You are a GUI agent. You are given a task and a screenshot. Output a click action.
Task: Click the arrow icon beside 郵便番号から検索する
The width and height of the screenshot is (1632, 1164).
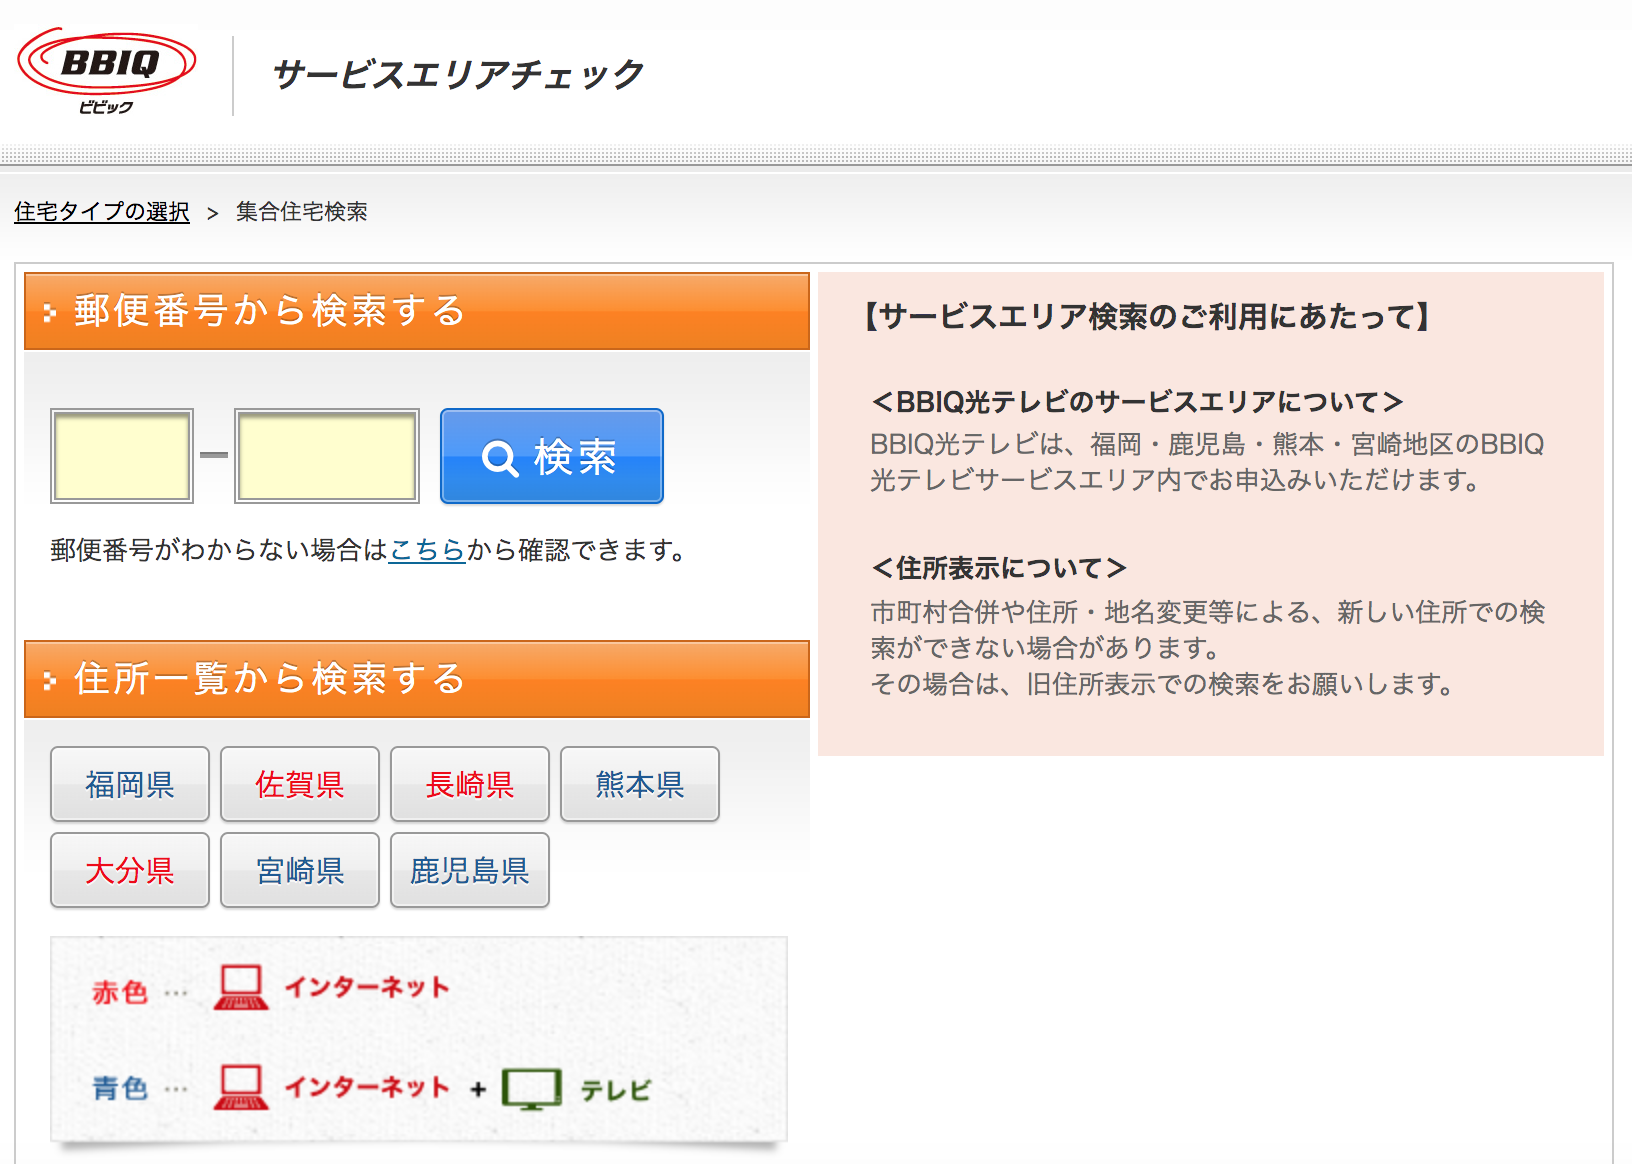click(x=50, y=313)
